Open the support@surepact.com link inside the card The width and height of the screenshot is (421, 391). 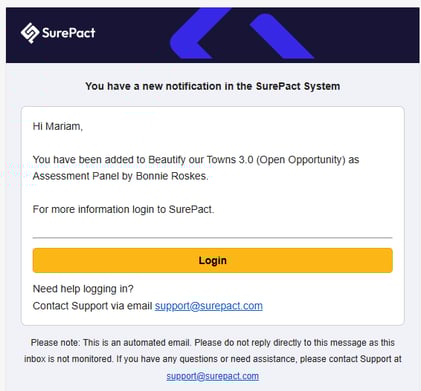coord(209,306)
